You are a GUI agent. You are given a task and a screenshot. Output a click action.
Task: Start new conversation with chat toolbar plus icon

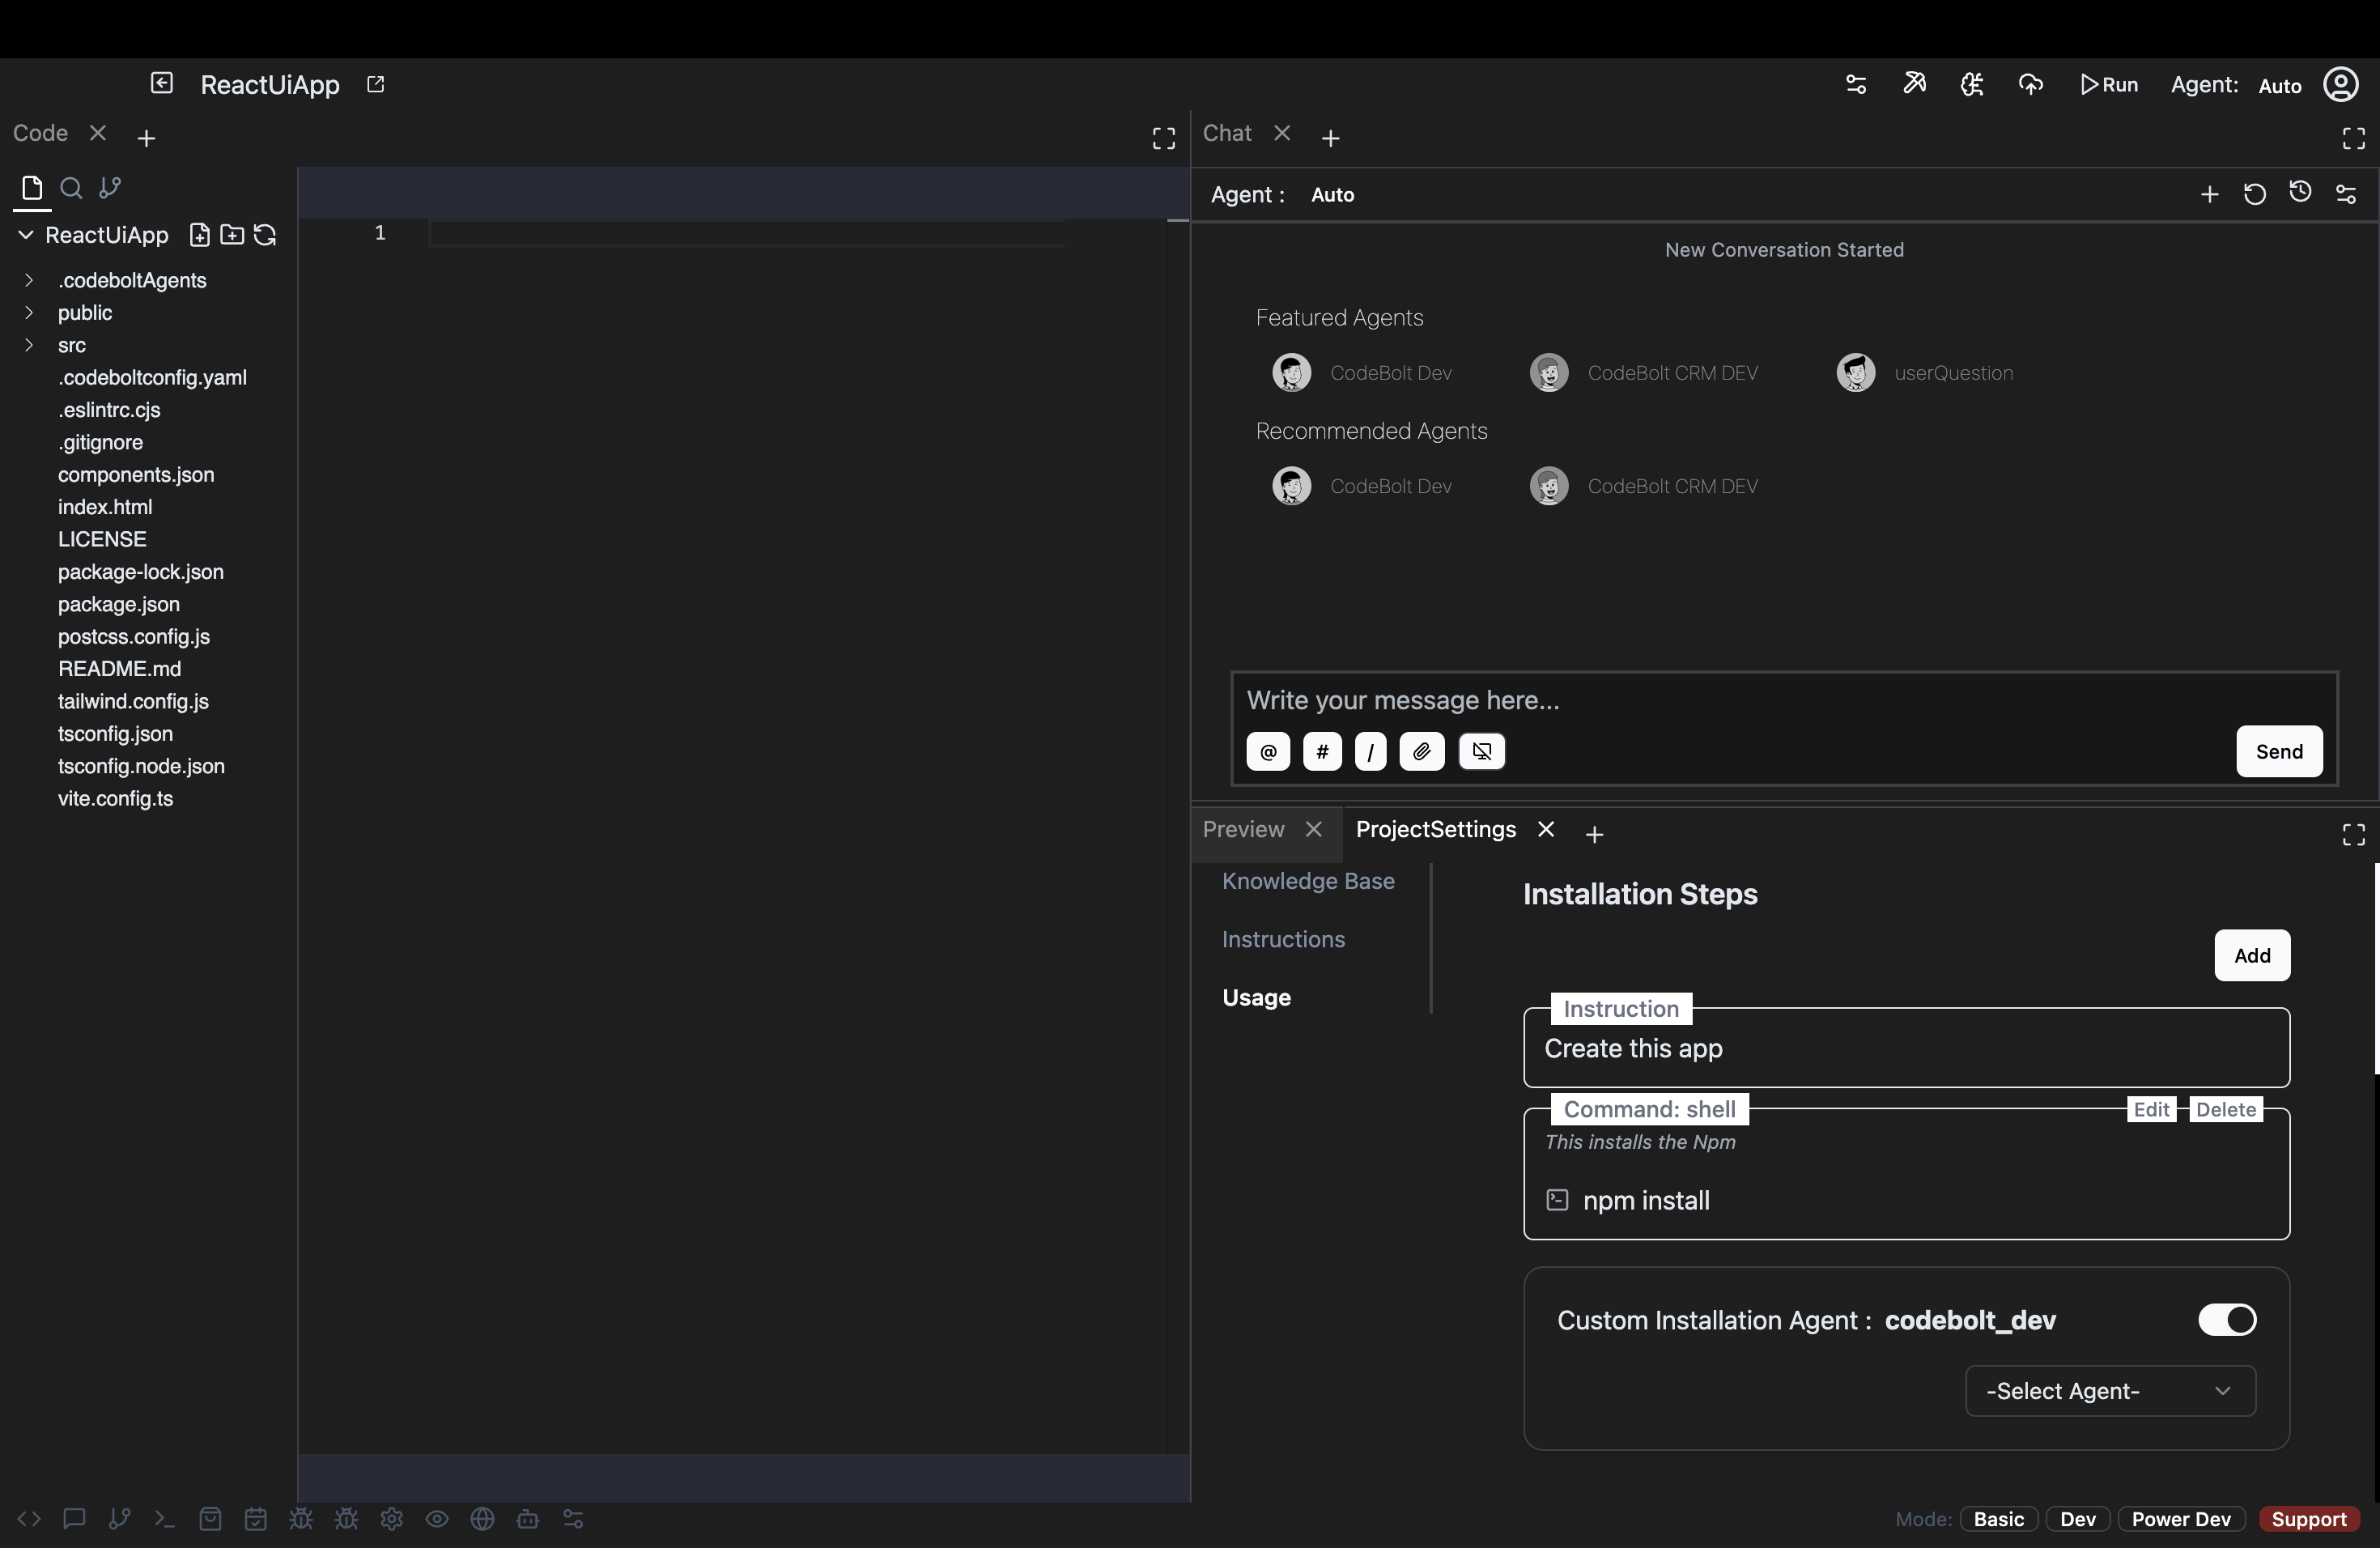2210,194
